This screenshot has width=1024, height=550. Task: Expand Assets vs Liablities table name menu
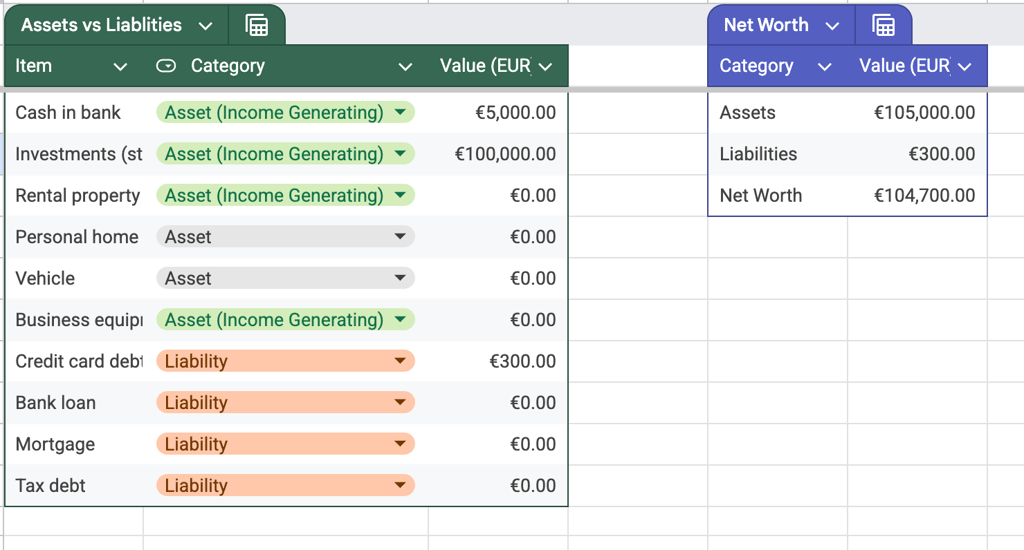(x=206, y=26)
